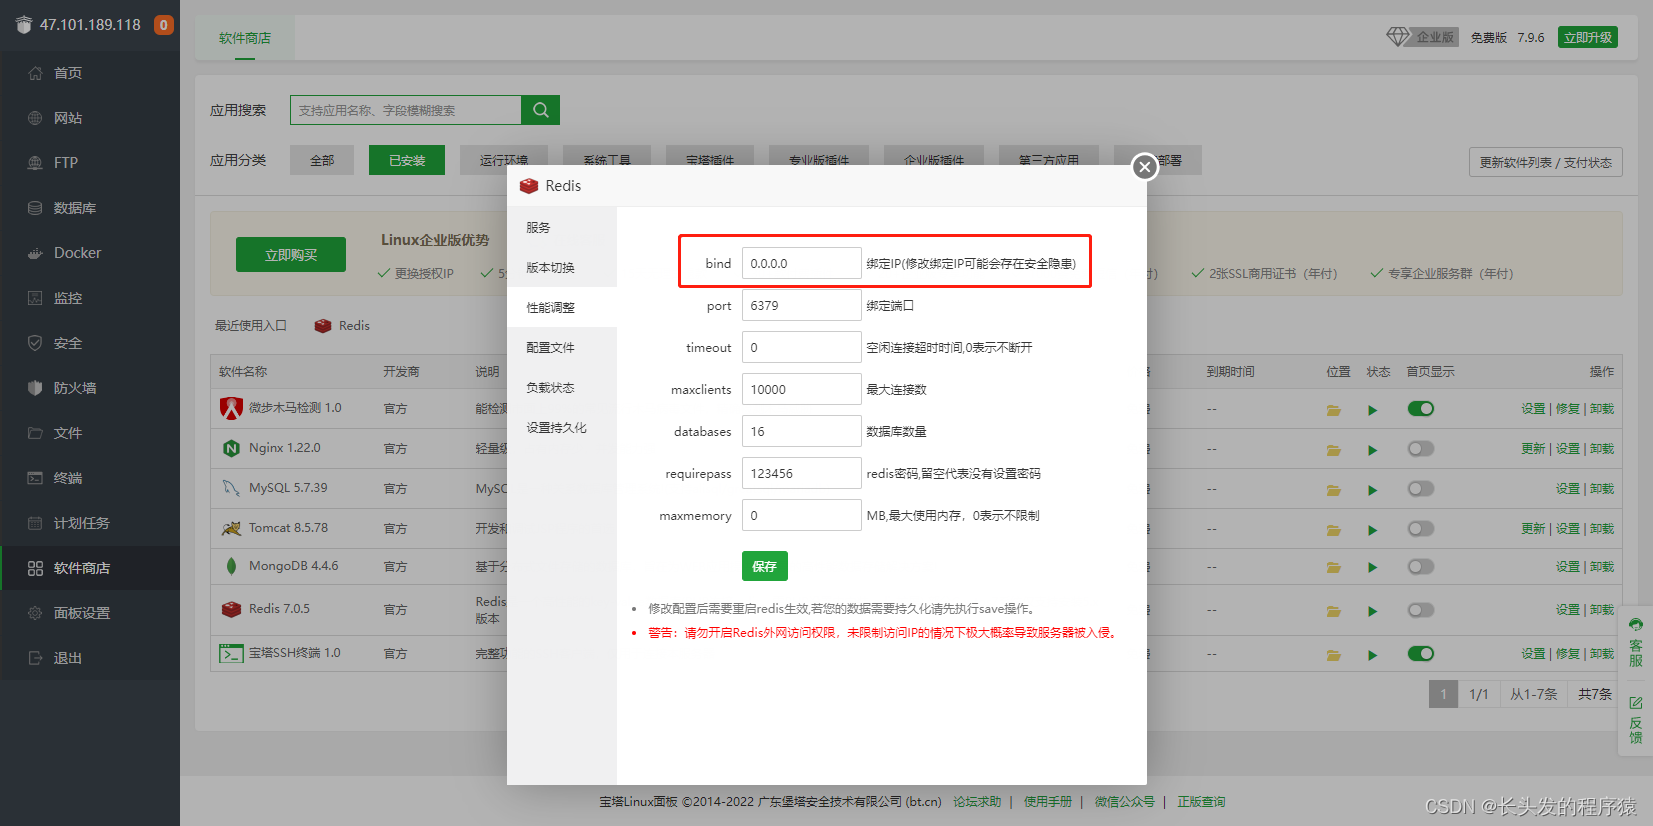Toggle homepage display for 微步木马检测
This screenshot has width=1653, height=826.
(1420, 408)
